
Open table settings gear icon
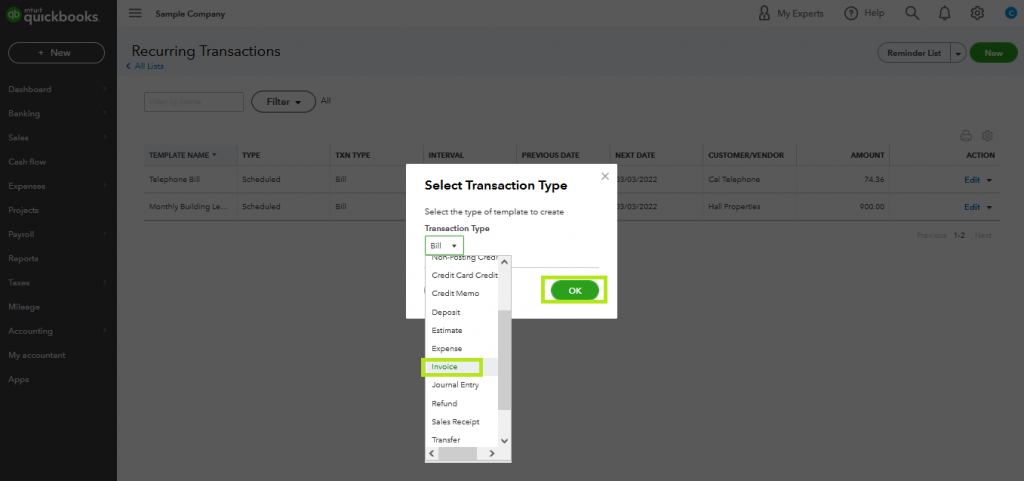point(987,136)
